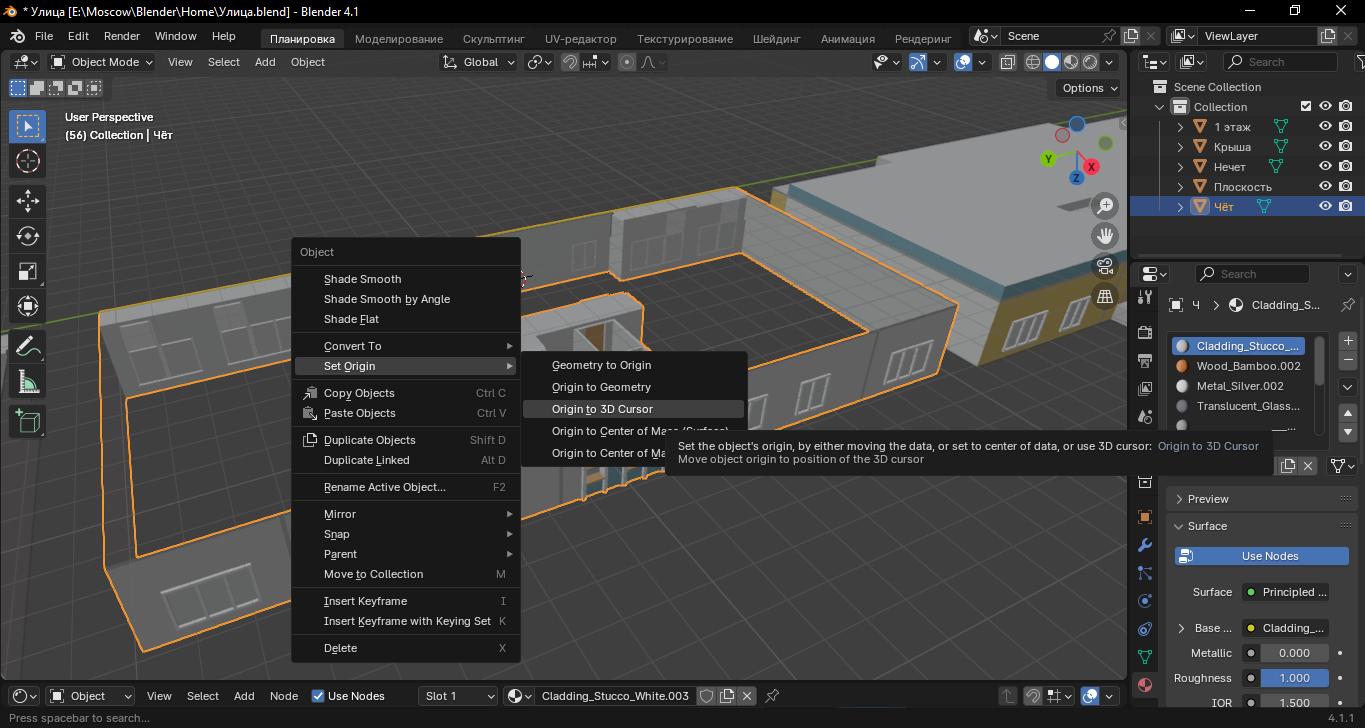Select the Scale tool

pyautogui.click(x=27, y=271)
